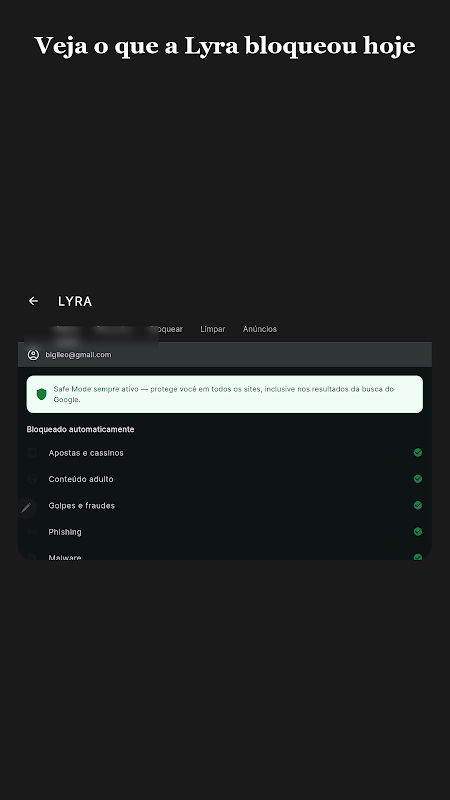Click the green check for Golpes e fraudes
The width and height of the screenshot is (450, 800).
(418, 505)
